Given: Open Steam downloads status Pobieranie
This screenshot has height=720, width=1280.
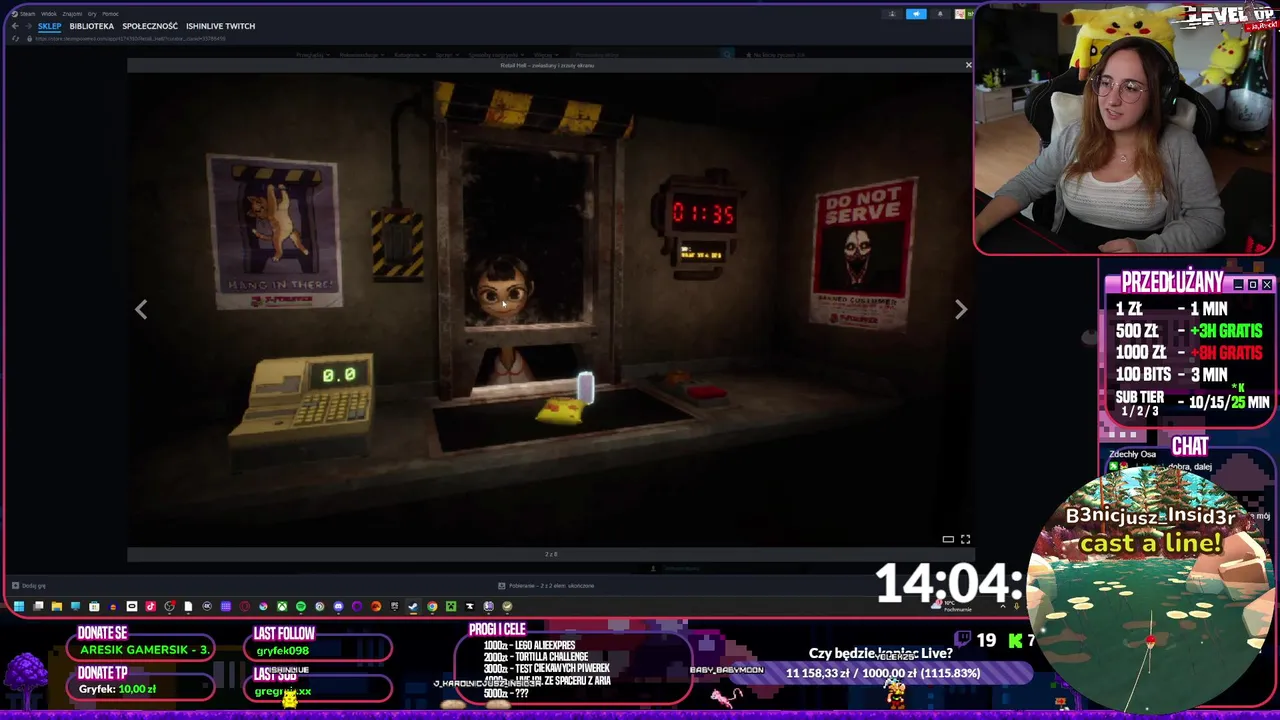Looking at the screenshot, I should point(546,586).
